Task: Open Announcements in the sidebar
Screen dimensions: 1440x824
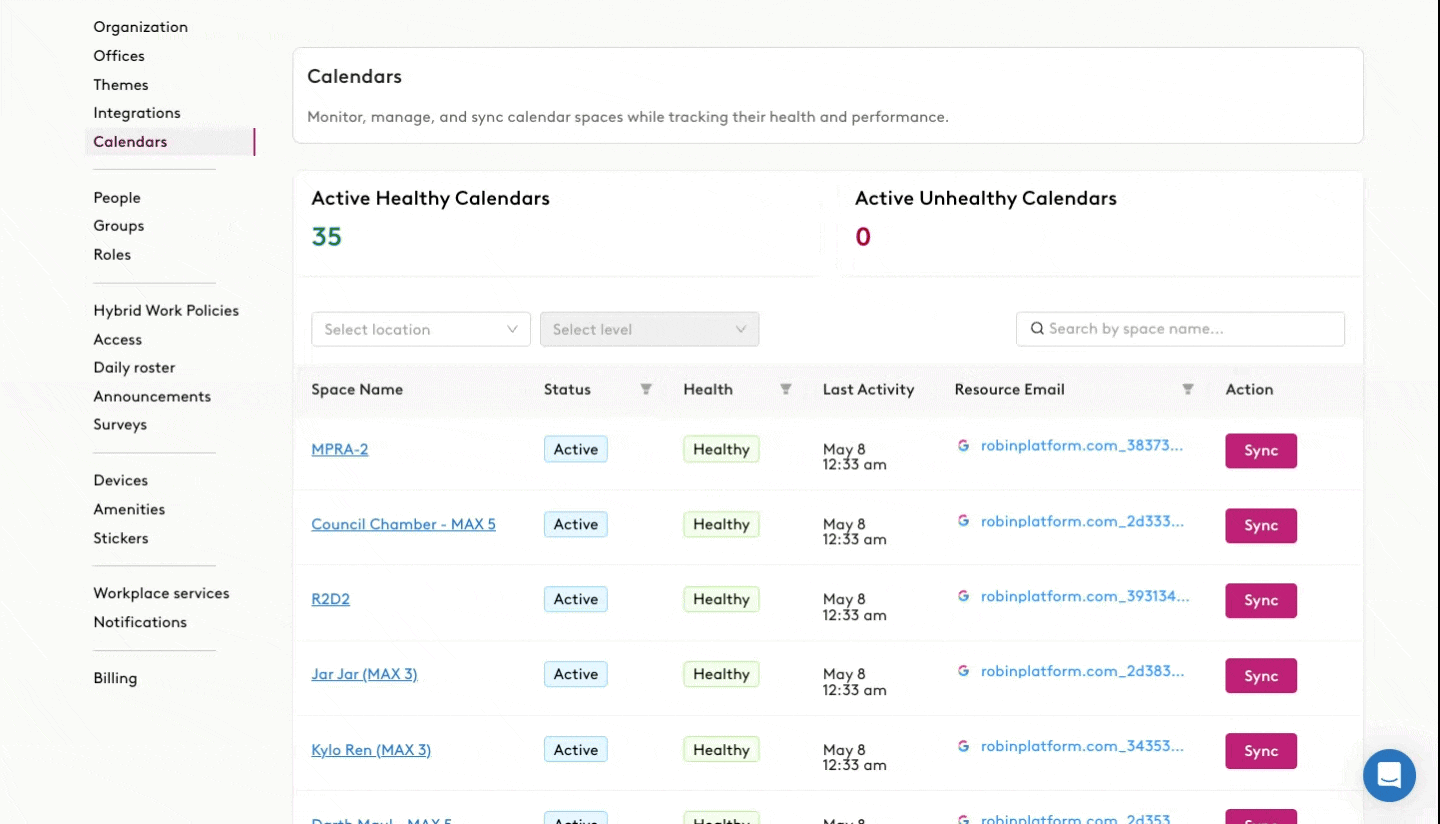Action: click(152, 397)
